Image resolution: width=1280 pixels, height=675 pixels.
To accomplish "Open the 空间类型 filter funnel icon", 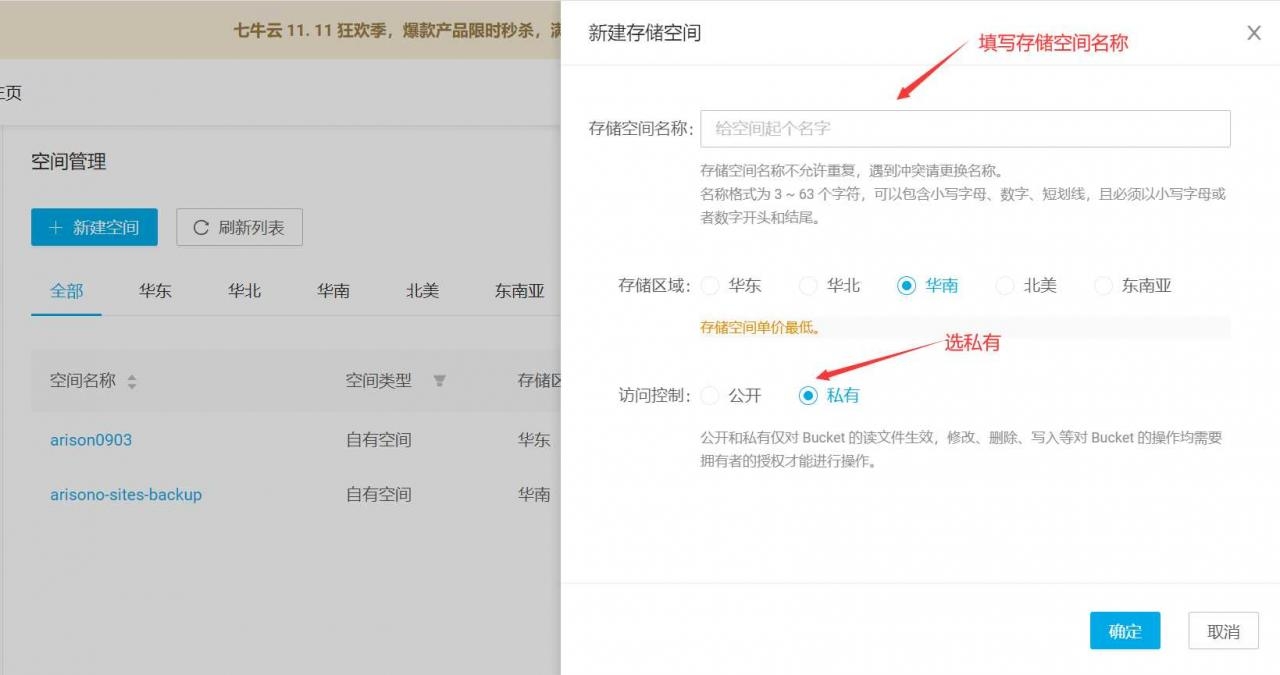I will [x=439, y=381].
